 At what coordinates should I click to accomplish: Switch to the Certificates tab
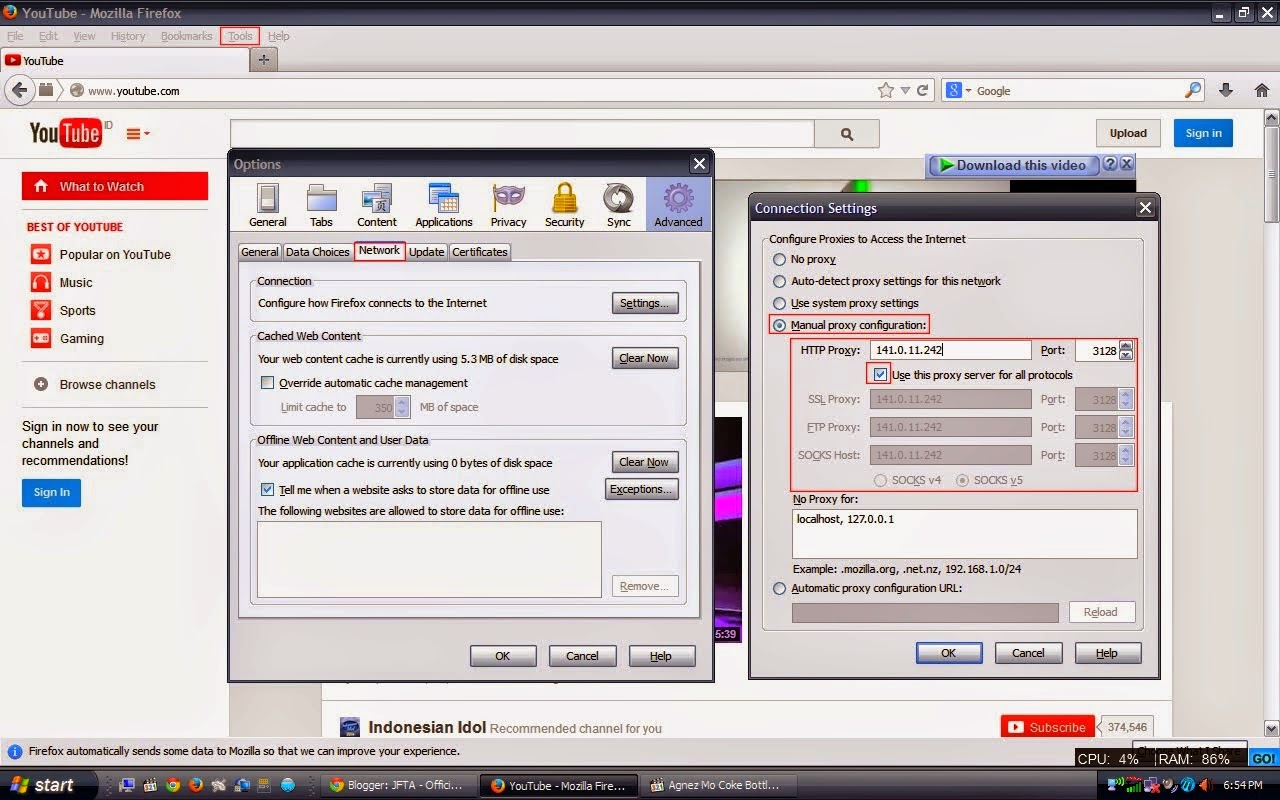click(x=480, y=252)
